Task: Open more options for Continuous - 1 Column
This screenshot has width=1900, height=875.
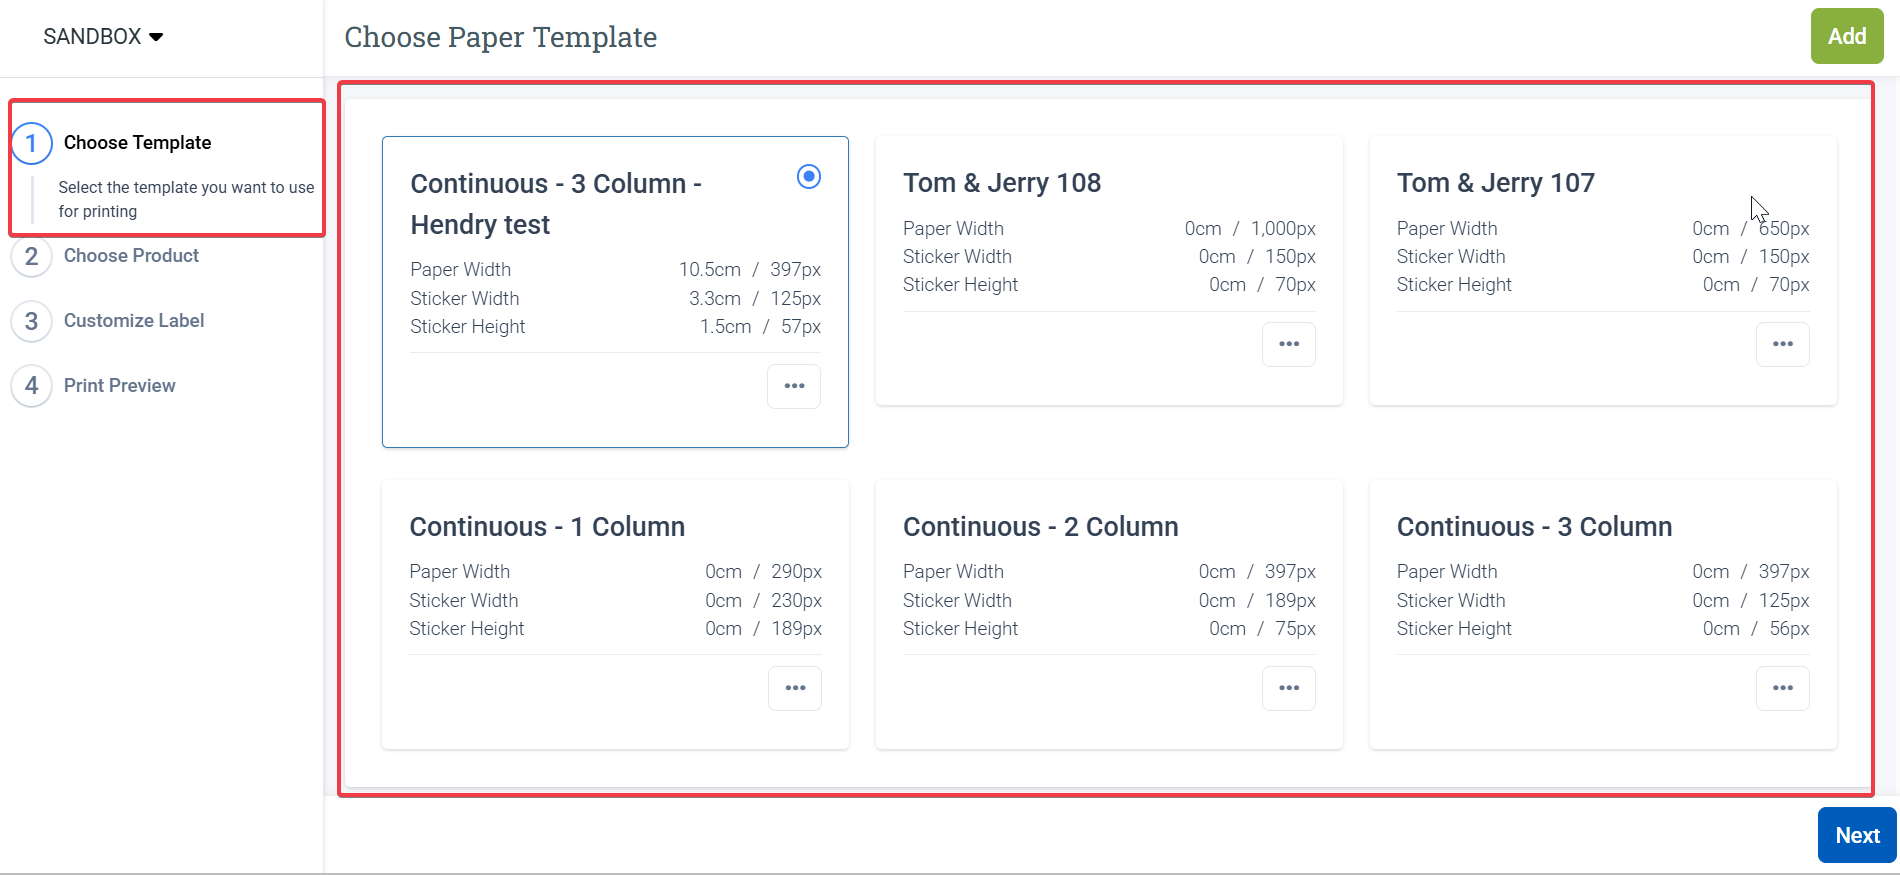Action: click(795, 688)
